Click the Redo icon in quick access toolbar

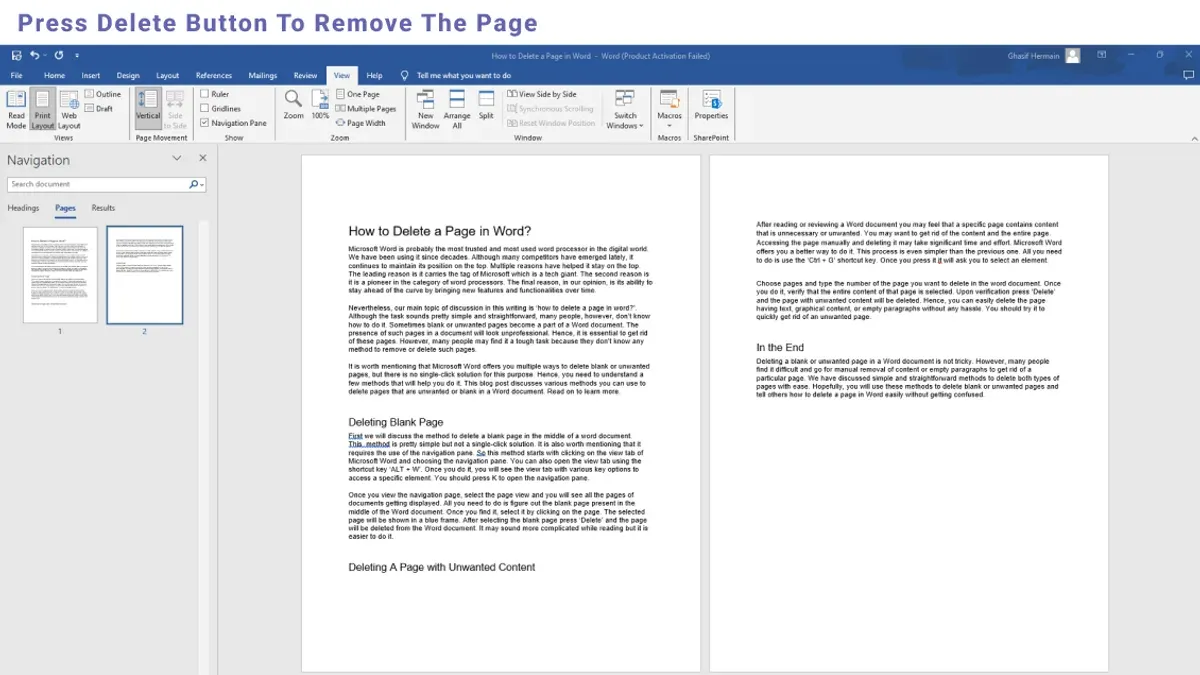59,56
